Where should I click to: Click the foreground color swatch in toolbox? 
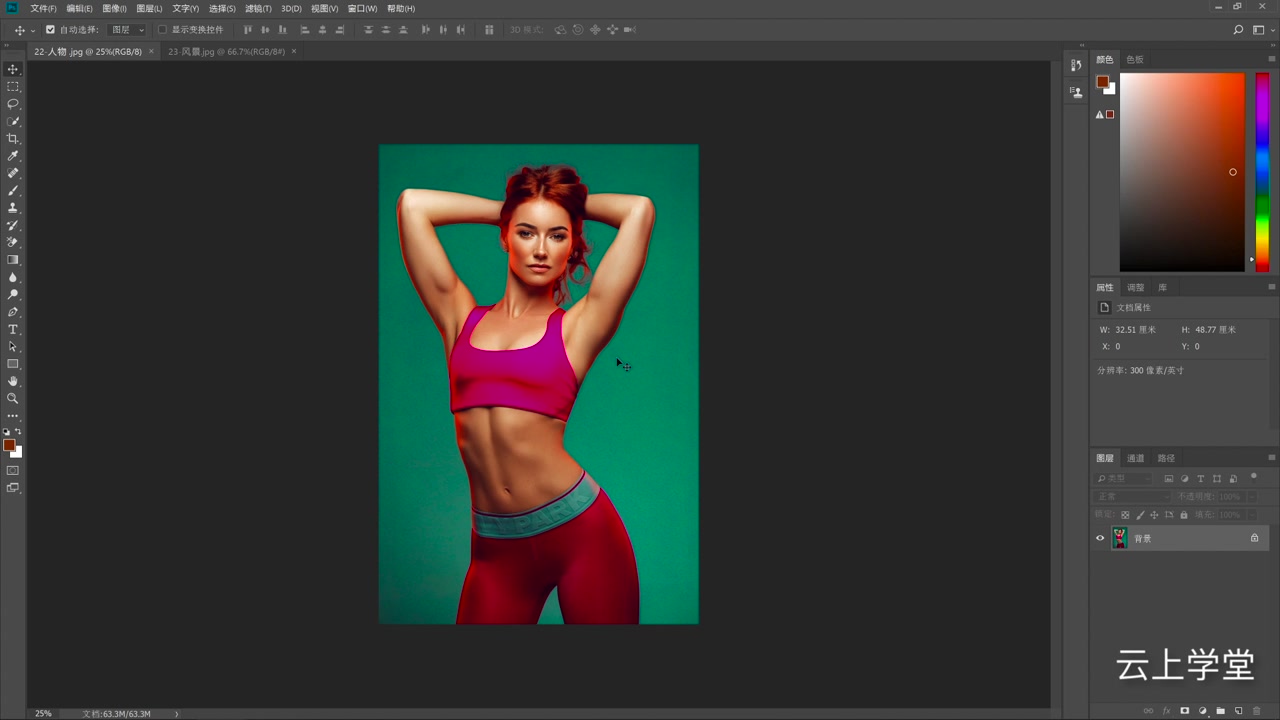[9, 445]
